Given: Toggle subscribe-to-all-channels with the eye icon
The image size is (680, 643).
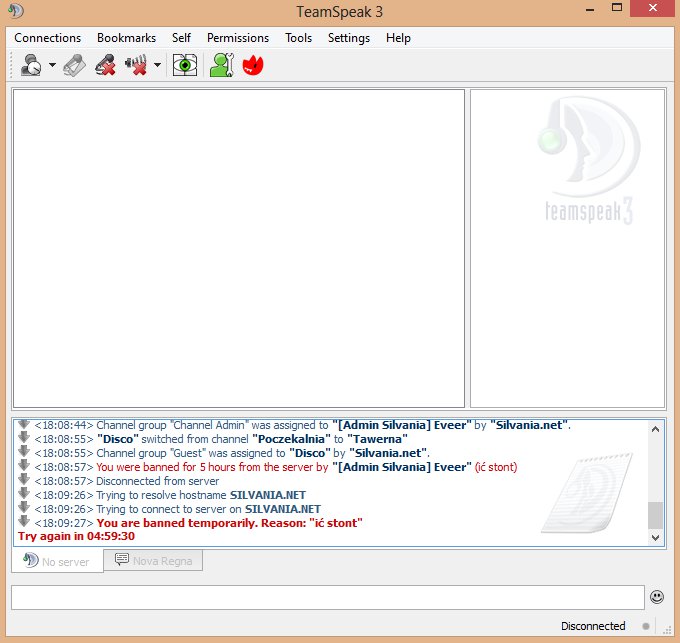Looking at the screenshot, I should tap(185, 65).
